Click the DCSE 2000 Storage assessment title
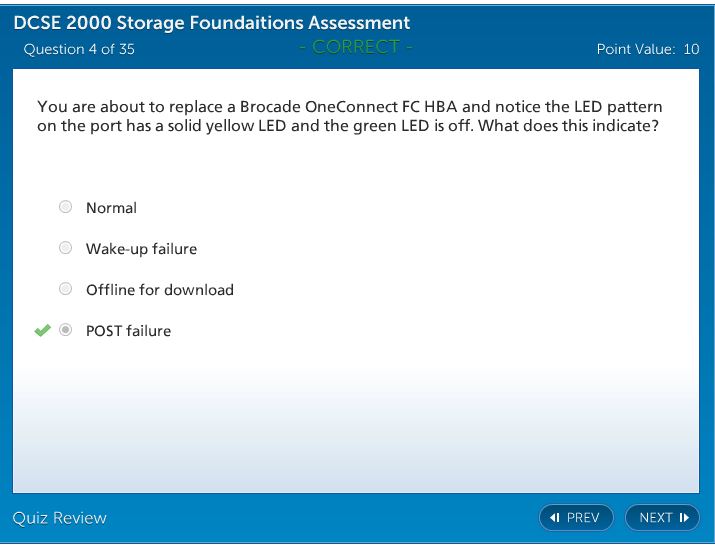Viewport: 715px width, 545px height. pyautogui.click(x=212, y=23)
